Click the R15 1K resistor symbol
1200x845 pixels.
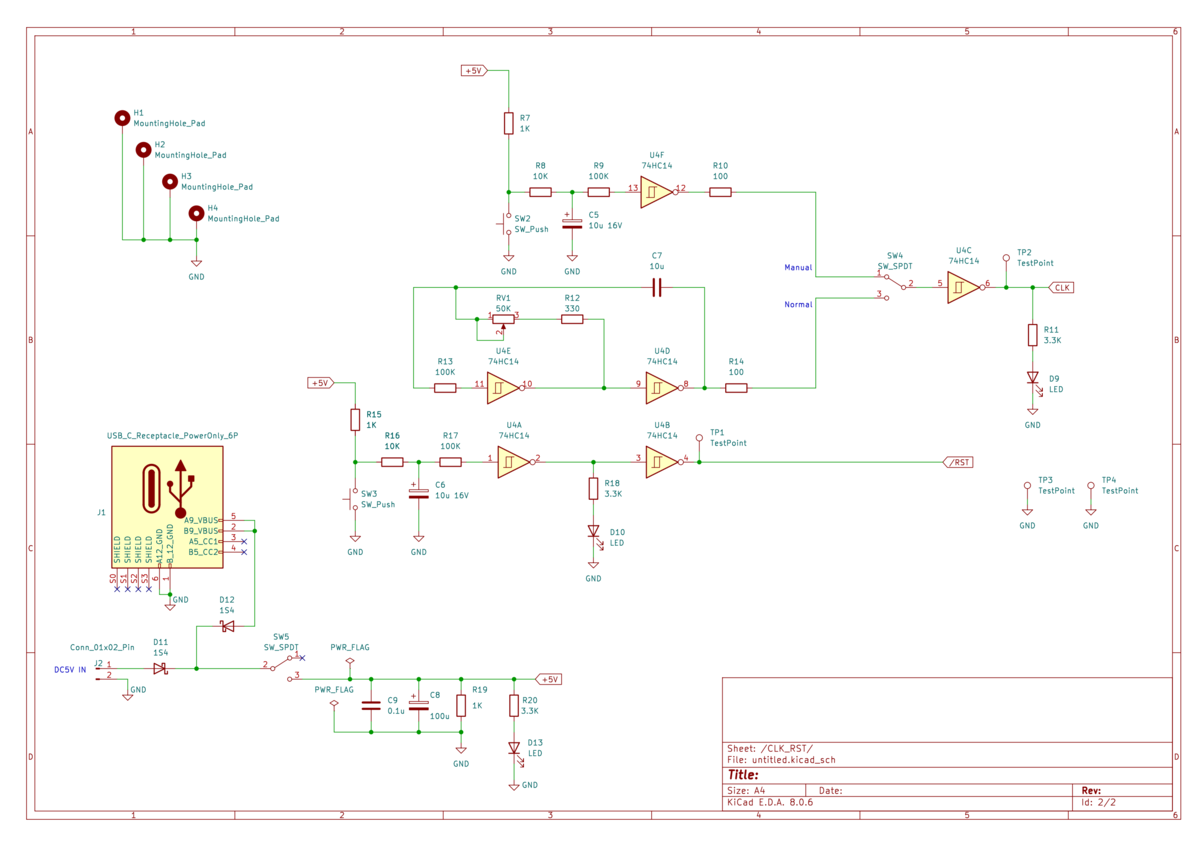354,420
